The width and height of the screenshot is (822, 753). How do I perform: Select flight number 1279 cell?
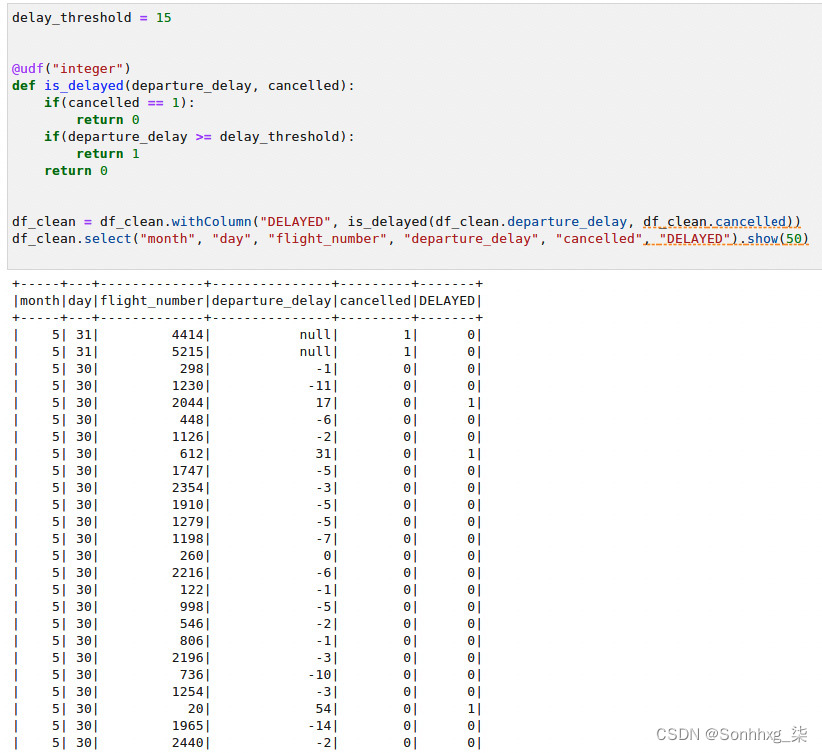[188, 522]
